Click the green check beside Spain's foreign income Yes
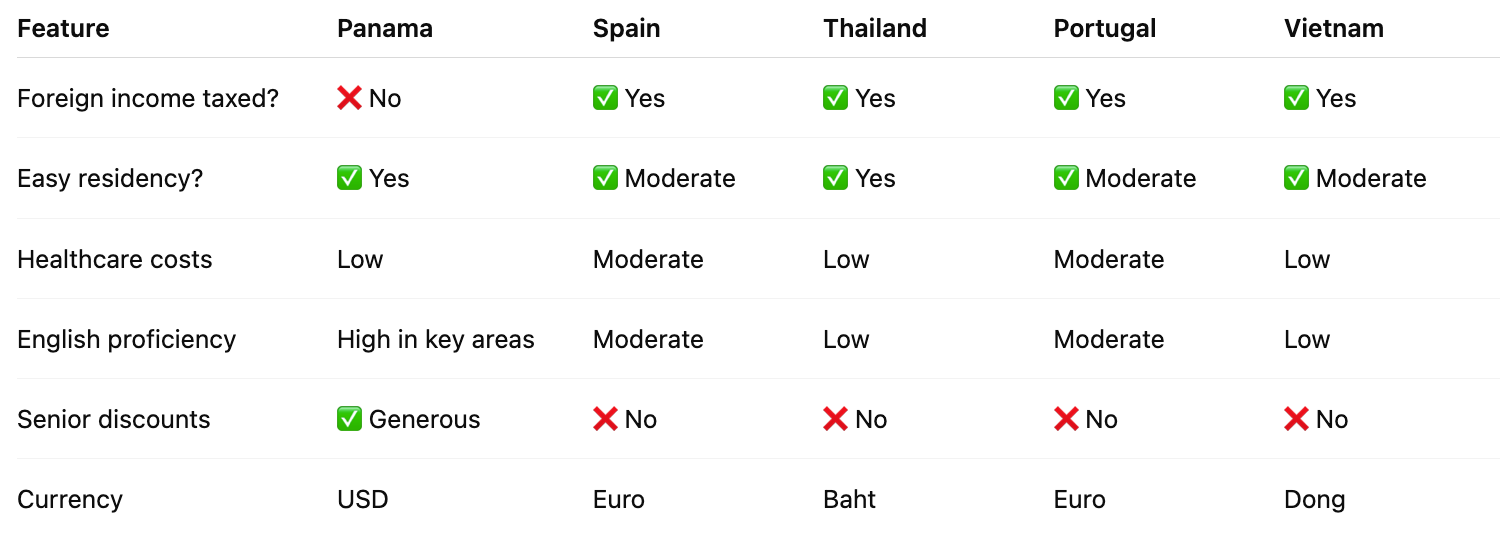The height and width of the screenshot is (552, 1506). [x=605, y=98]
